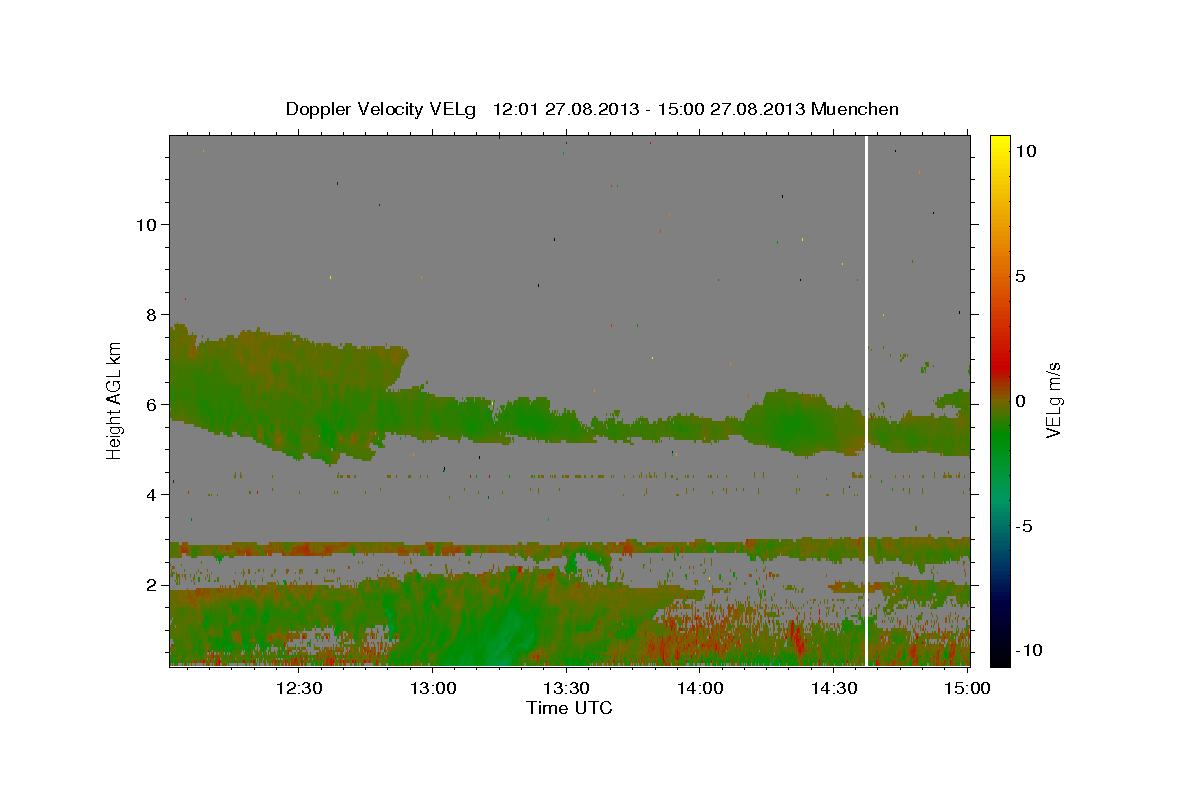
Task: Click the colorbar value -5 label
Action: coord(1024,526)
